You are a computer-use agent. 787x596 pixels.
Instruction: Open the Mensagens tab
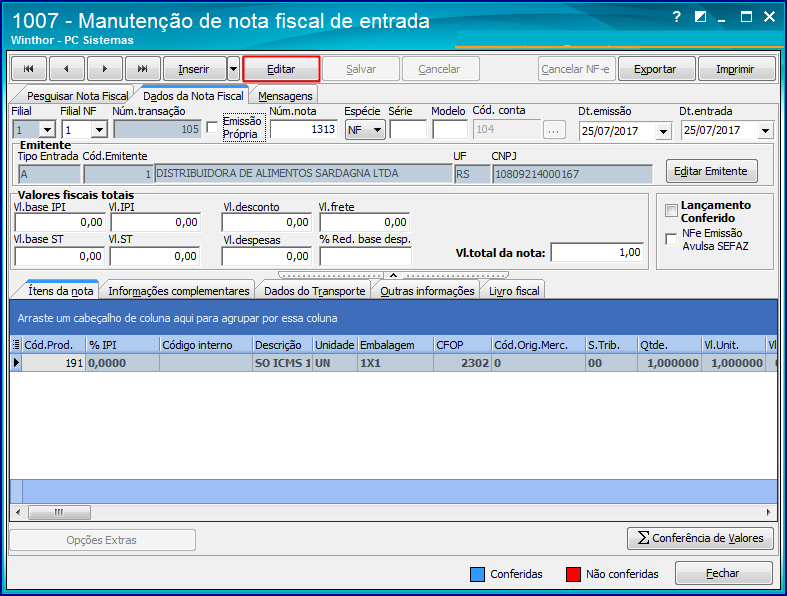click(285, 96)
